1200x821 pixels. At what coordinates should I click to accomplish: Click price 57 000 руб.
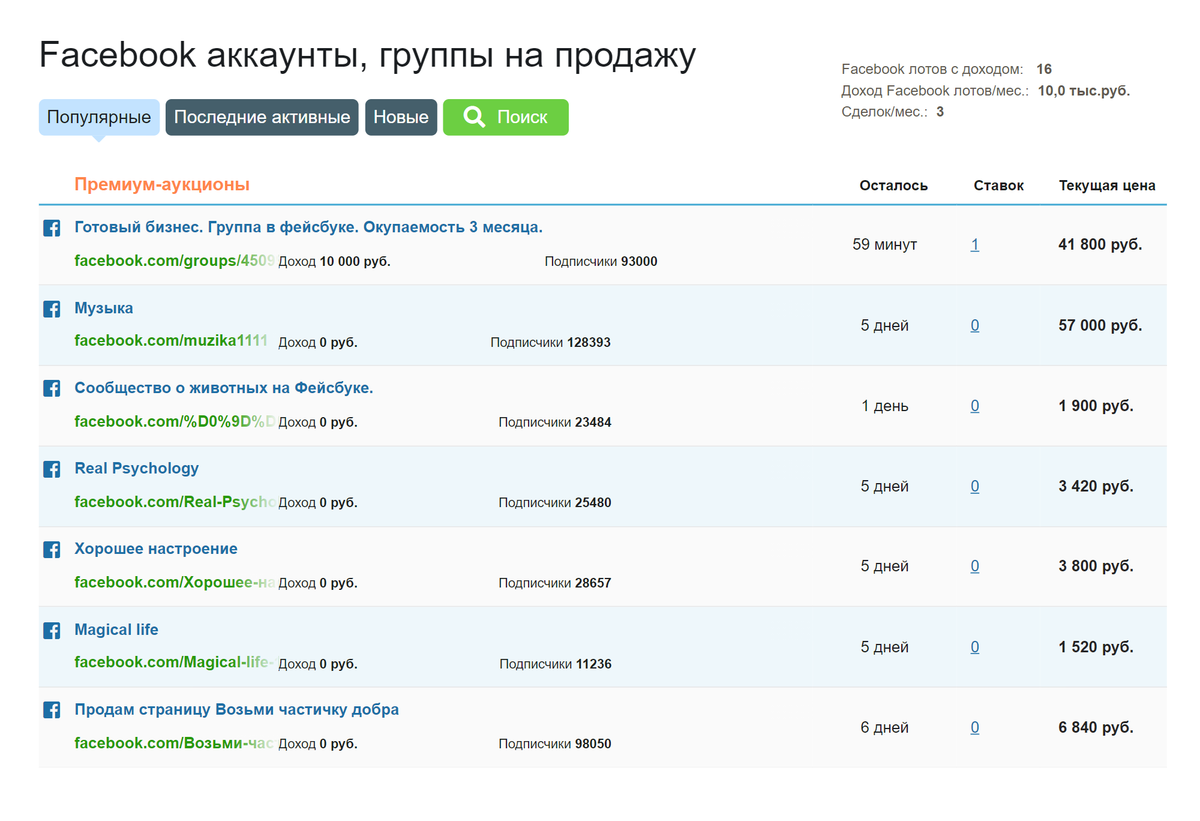[1100, 325]
